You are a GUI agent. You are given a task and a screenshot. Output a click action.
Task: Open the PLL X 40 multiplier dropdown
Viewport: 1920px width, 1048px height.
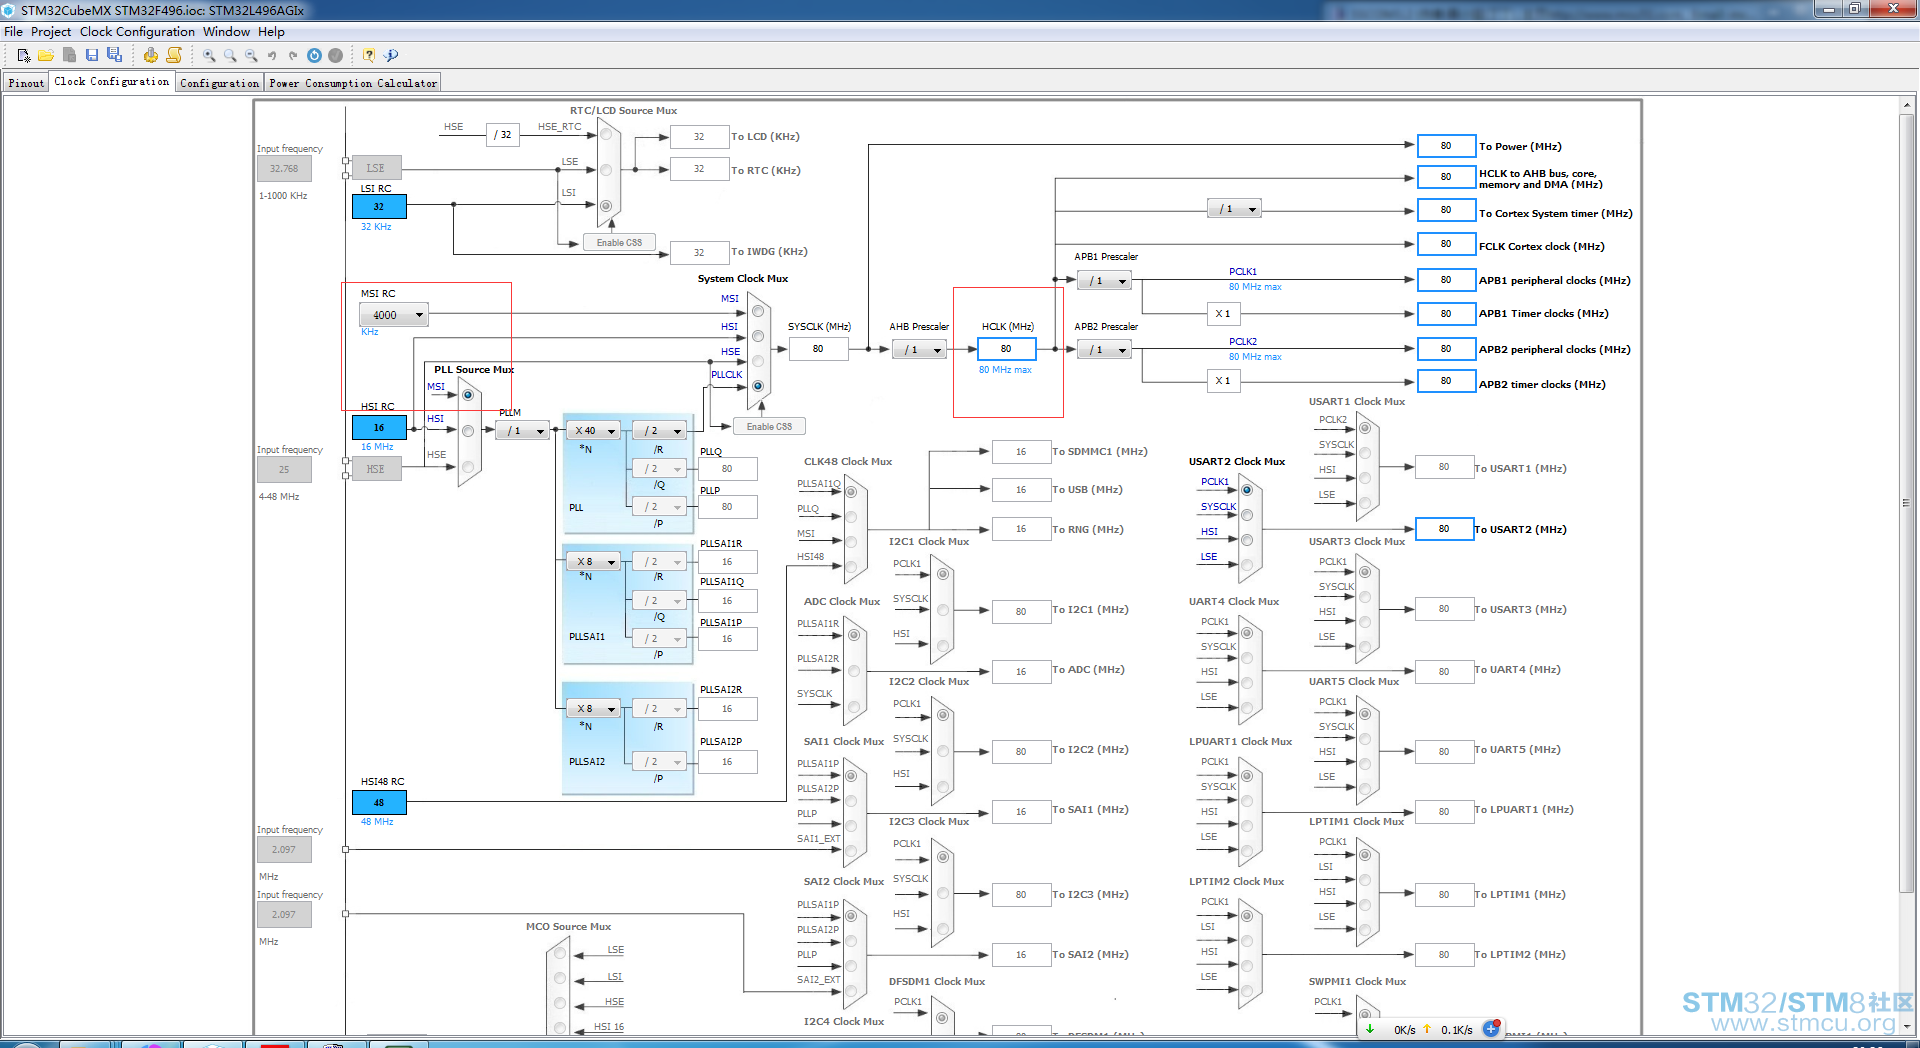[x=593, y=431]
